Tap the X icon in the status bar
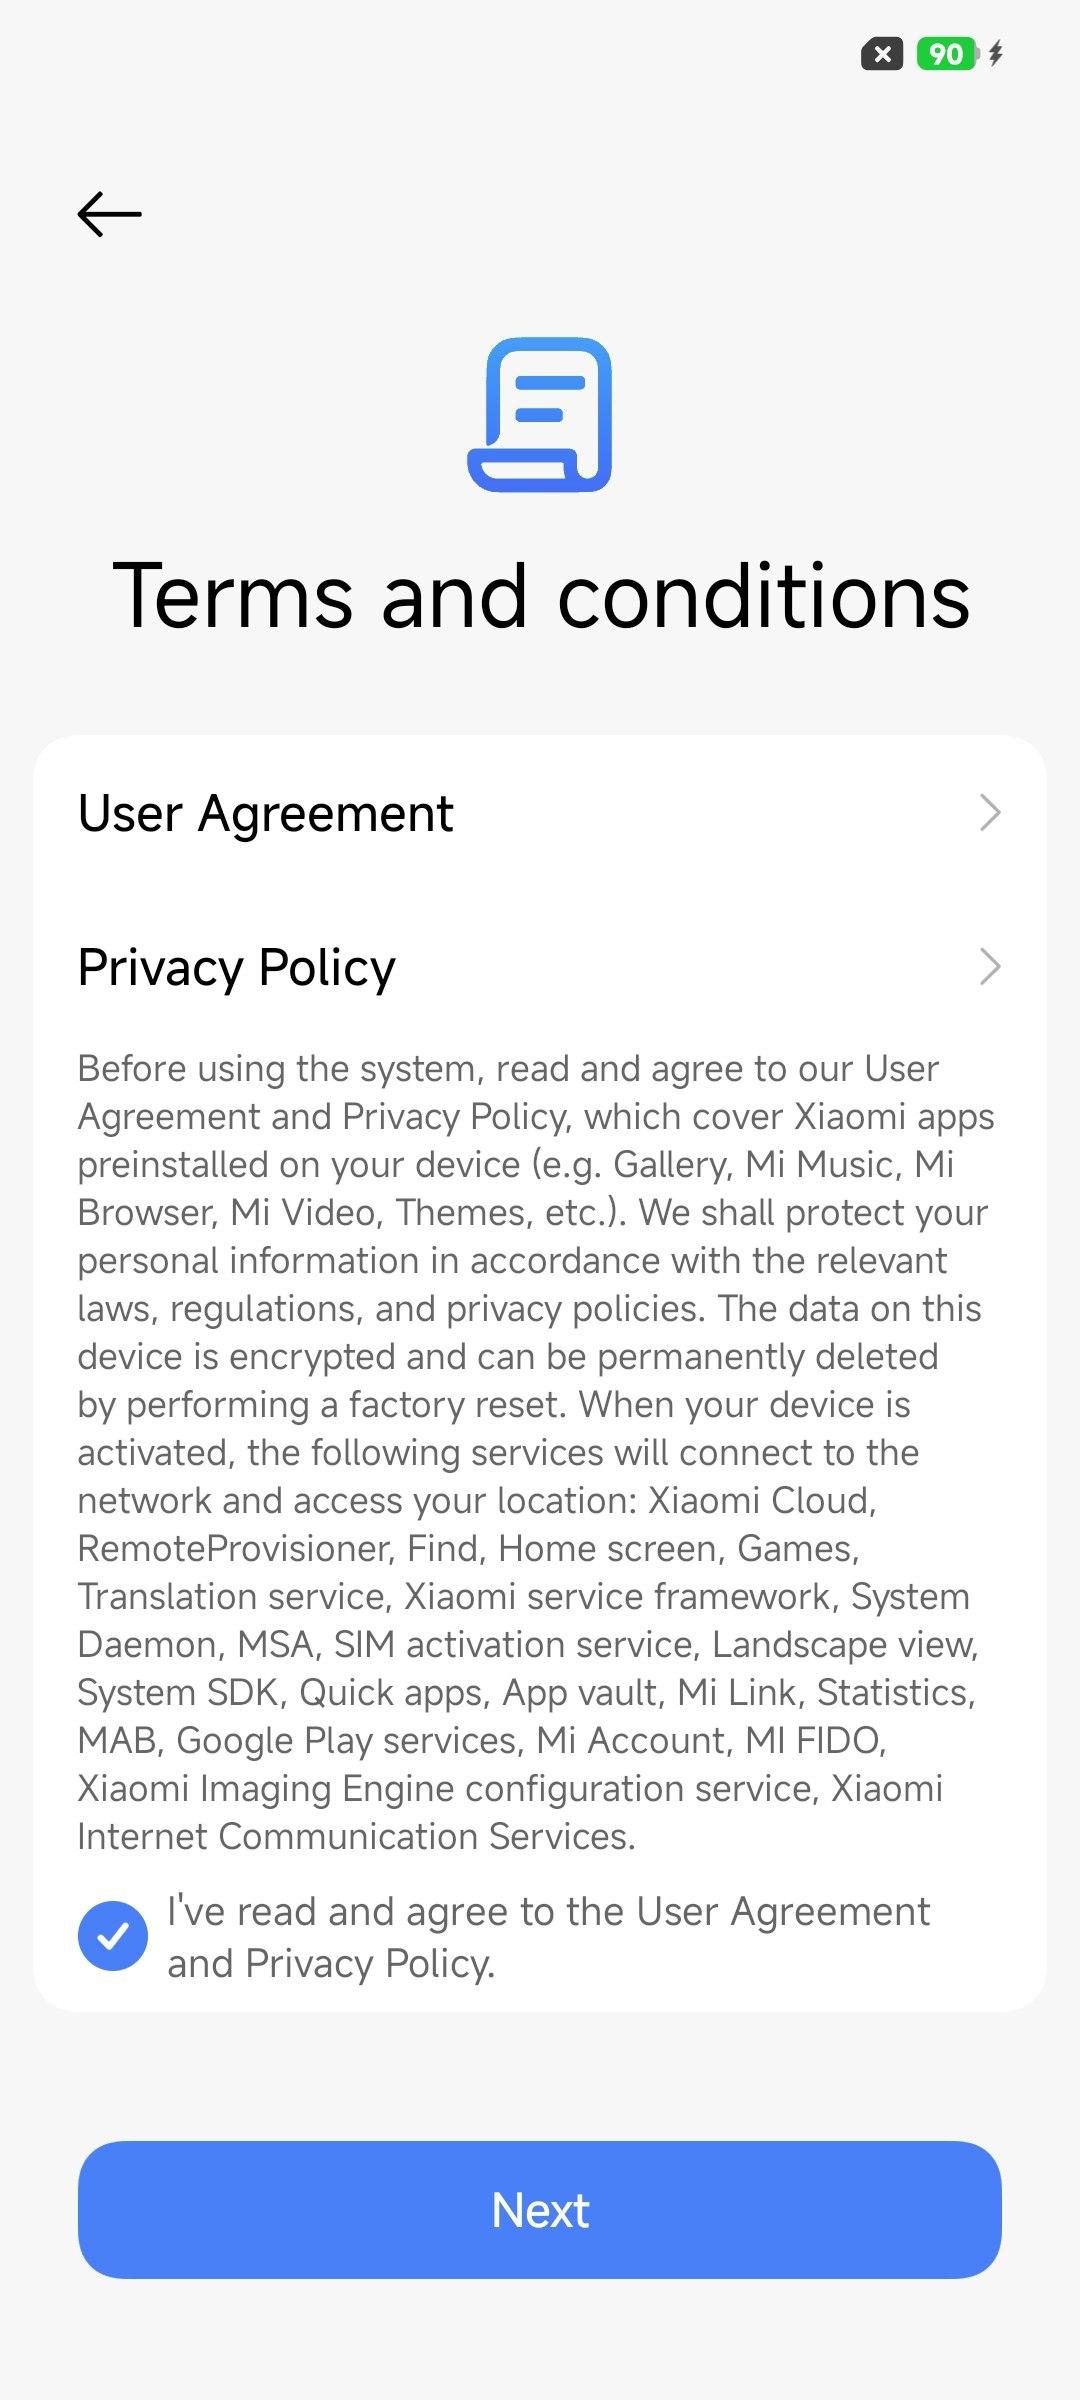Image resolution: width=1080 pixels, height=2400 pixels. (x=881, y=54)
